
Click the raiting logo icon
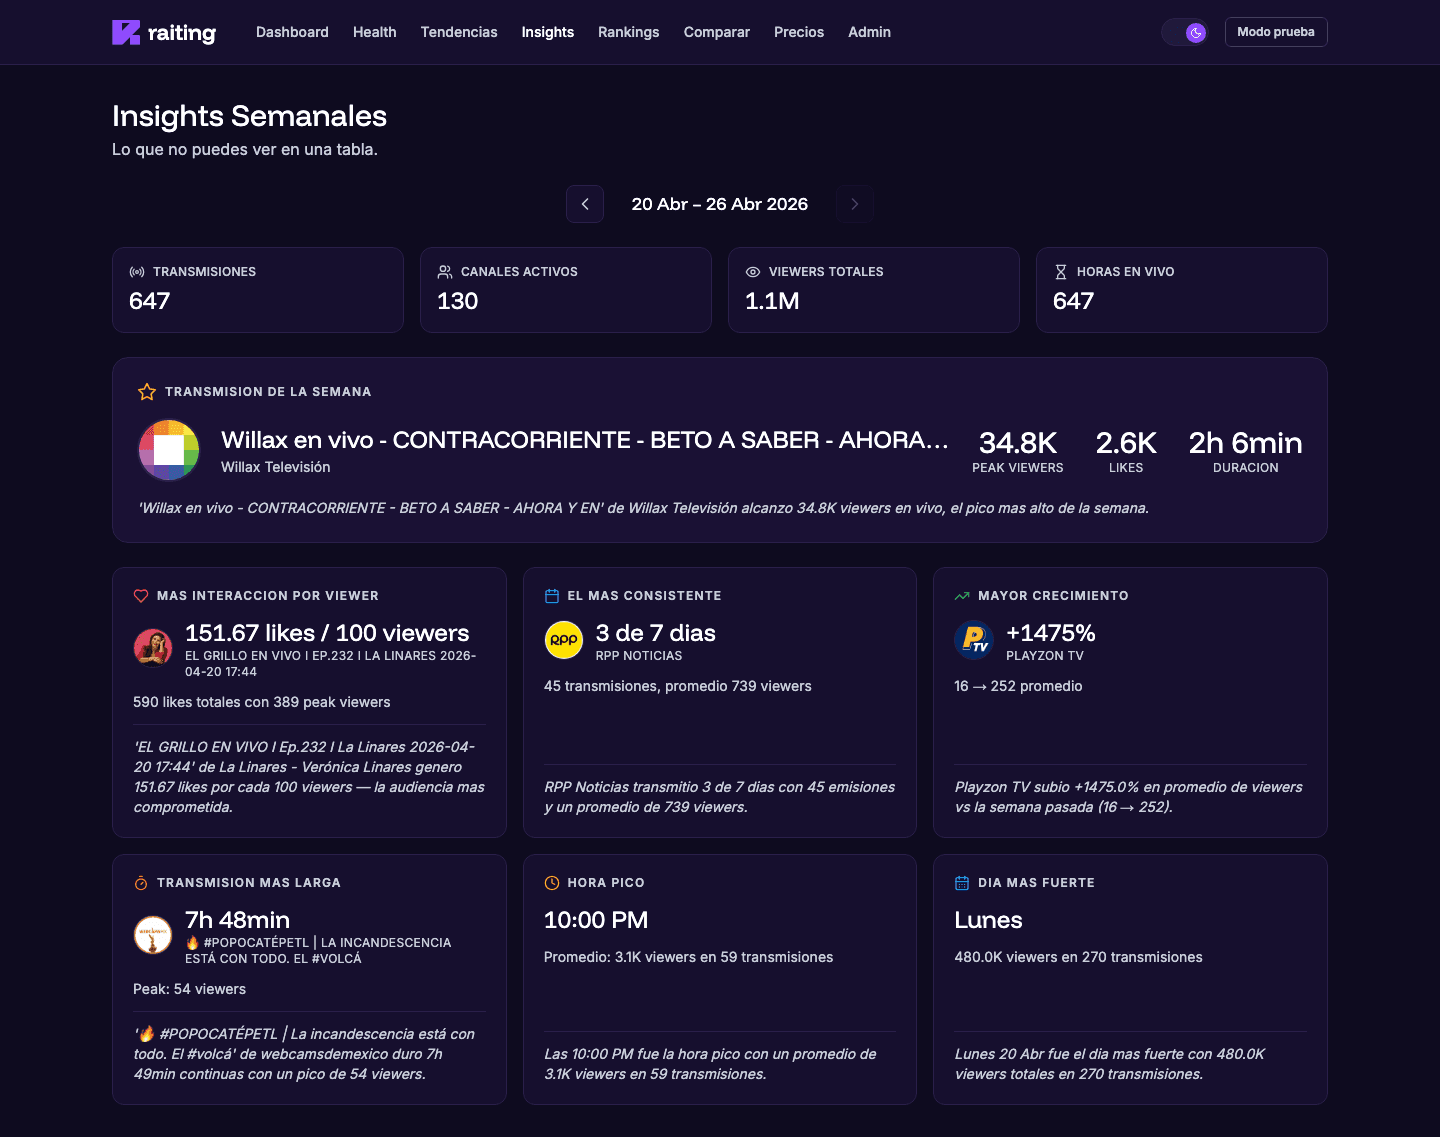click(x=126, y=32)
